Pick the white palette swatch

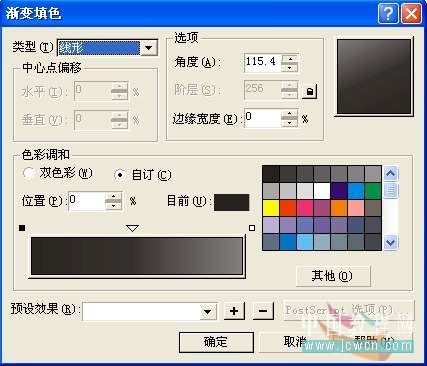coord(322,191)
